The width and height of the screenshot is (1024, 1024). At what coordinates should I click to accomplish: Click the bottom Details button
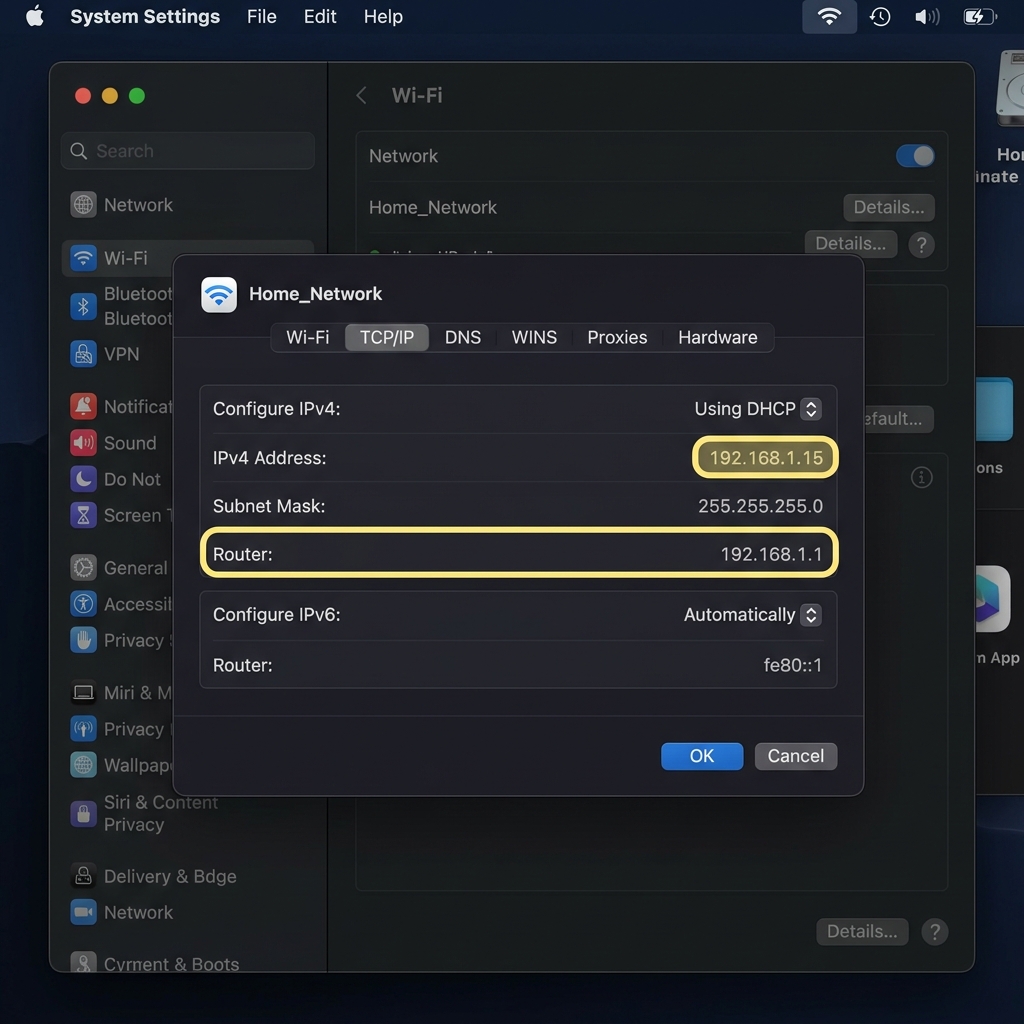click(x=862, y=931)
